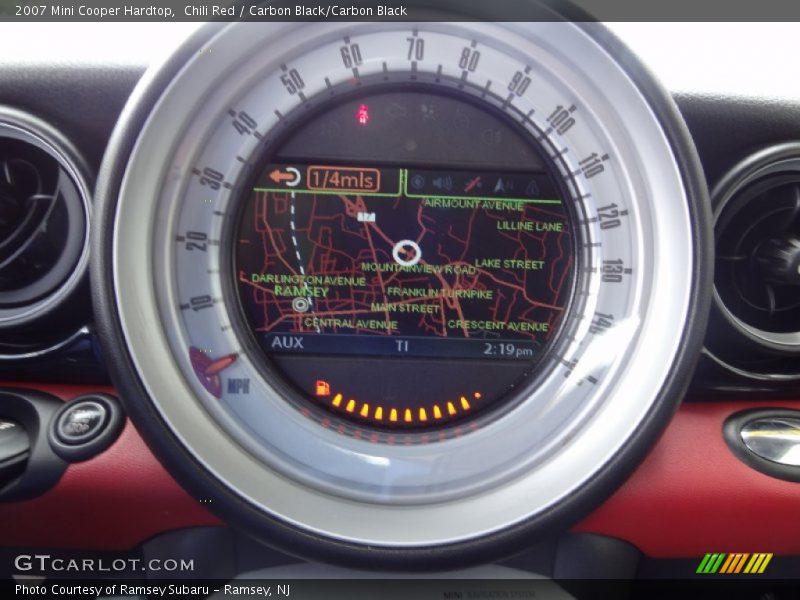Select TI in the status bar
The image size is (800, 600).
[x=402, y=346]
